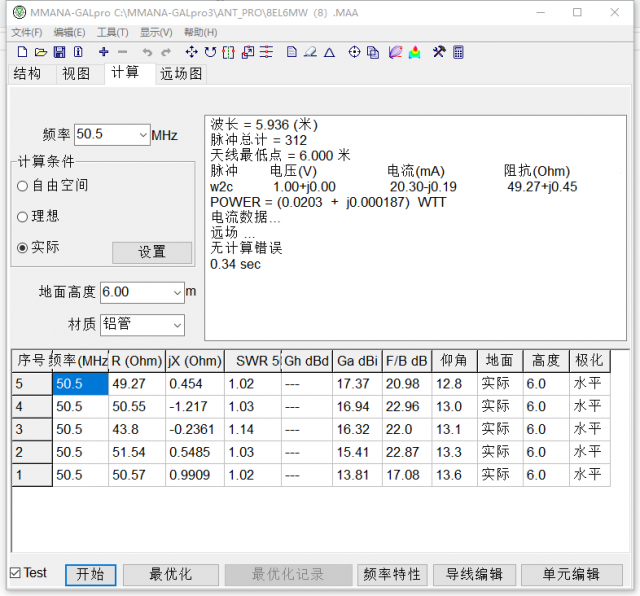
Task: Open the calculator toolbar icon
Action: 458,52
